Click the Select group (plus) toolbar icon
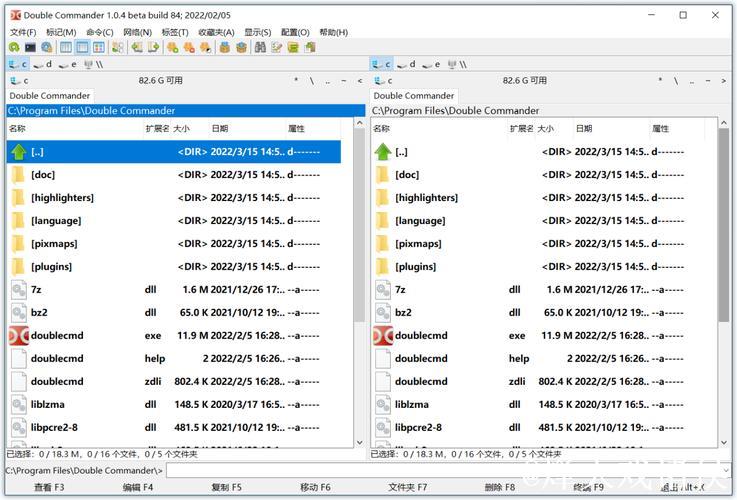Viewport: 737px width, 500px height. [173, 47]
